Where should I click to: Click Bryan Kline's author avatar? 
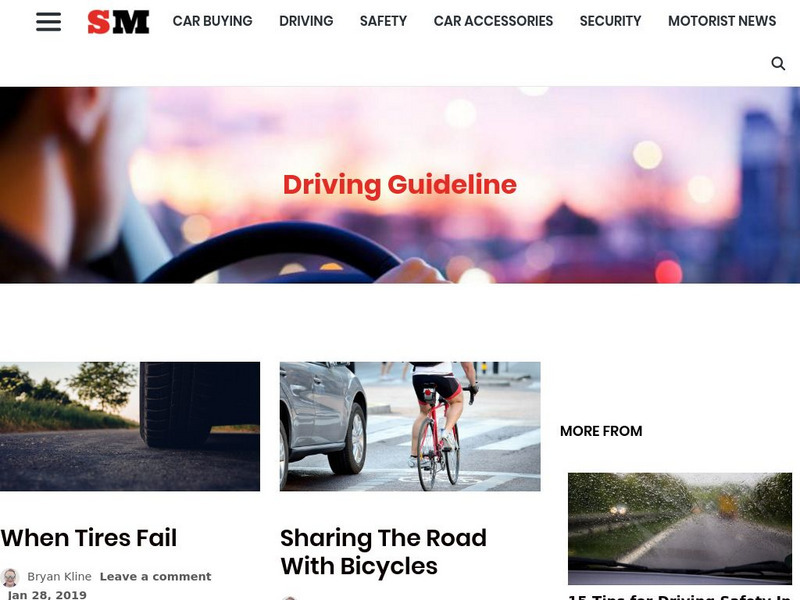point(10,577)
